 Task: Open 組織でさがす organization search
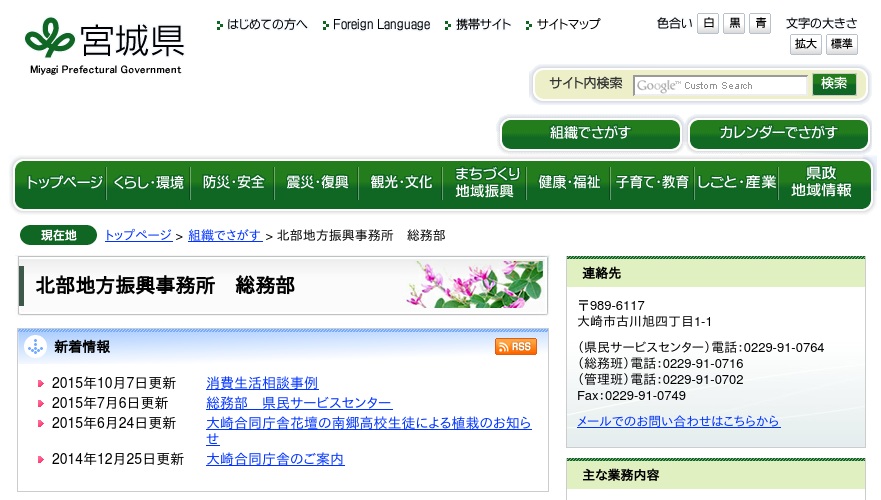tap(591, 133)
